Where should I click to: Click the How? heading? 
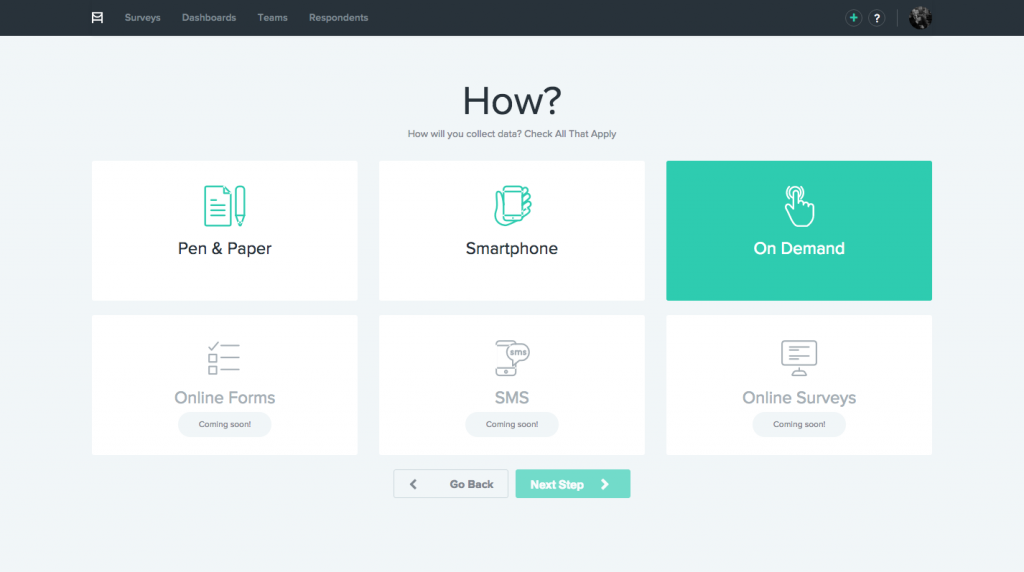point(511,101)
